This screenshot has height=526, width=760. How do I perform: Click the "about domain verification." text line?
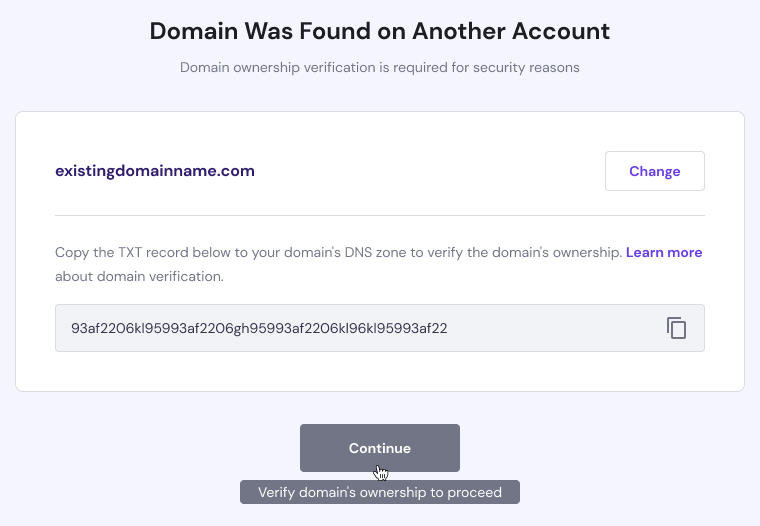point(139,275)
